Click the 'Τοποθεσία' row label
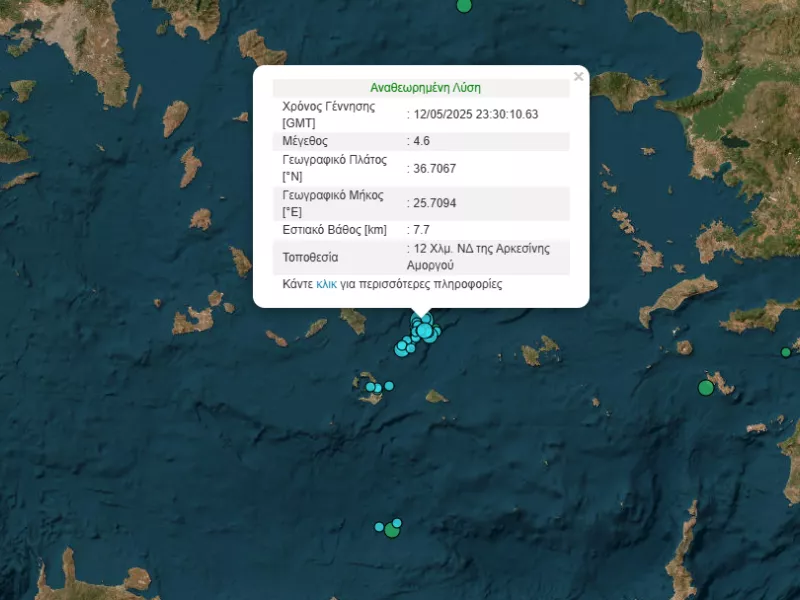This screenshot has width=800, height=600. [x=310, y=257]
